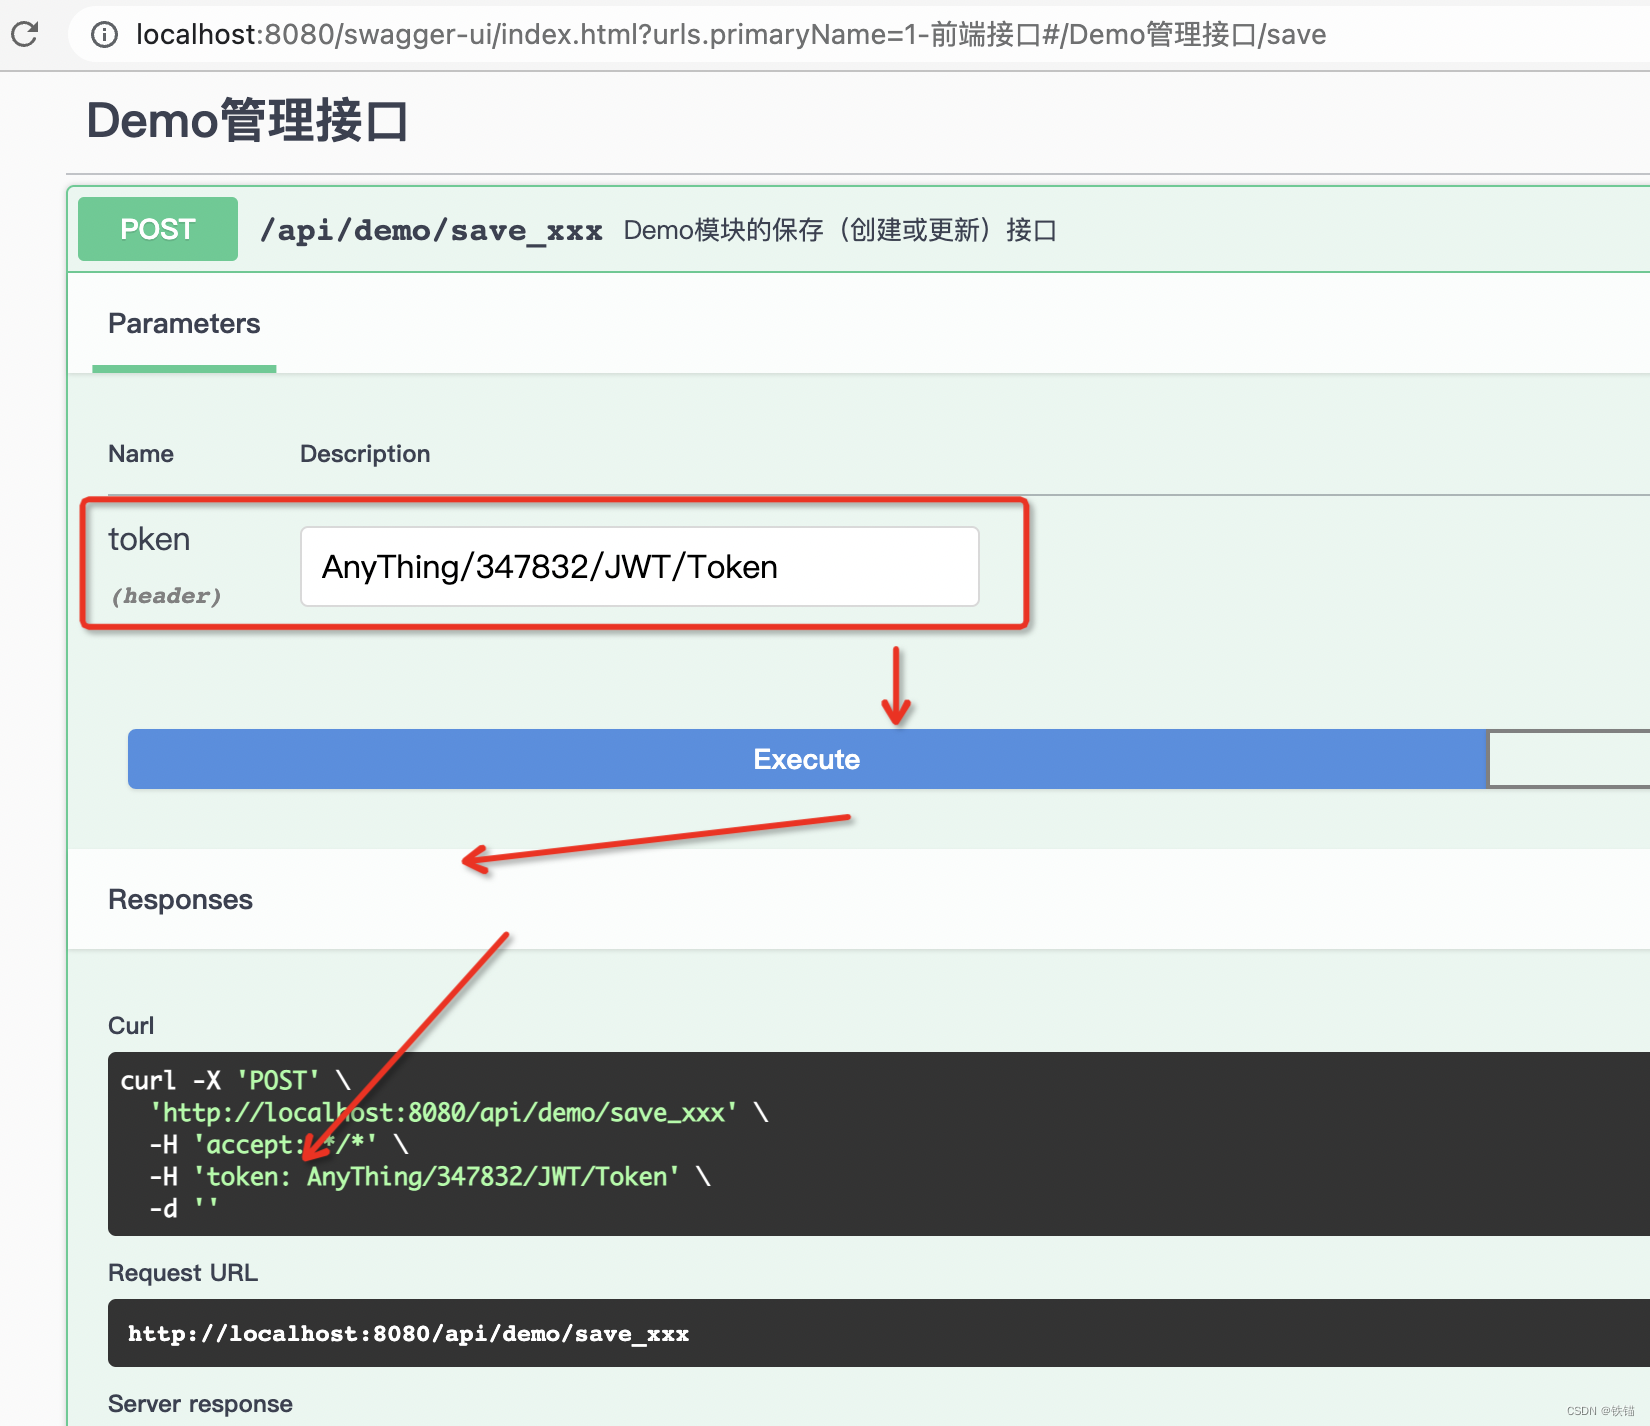The image size is (1650, 1426).
Task: Select the curl -X 'POST' command line
Action: coord(236,1081)
